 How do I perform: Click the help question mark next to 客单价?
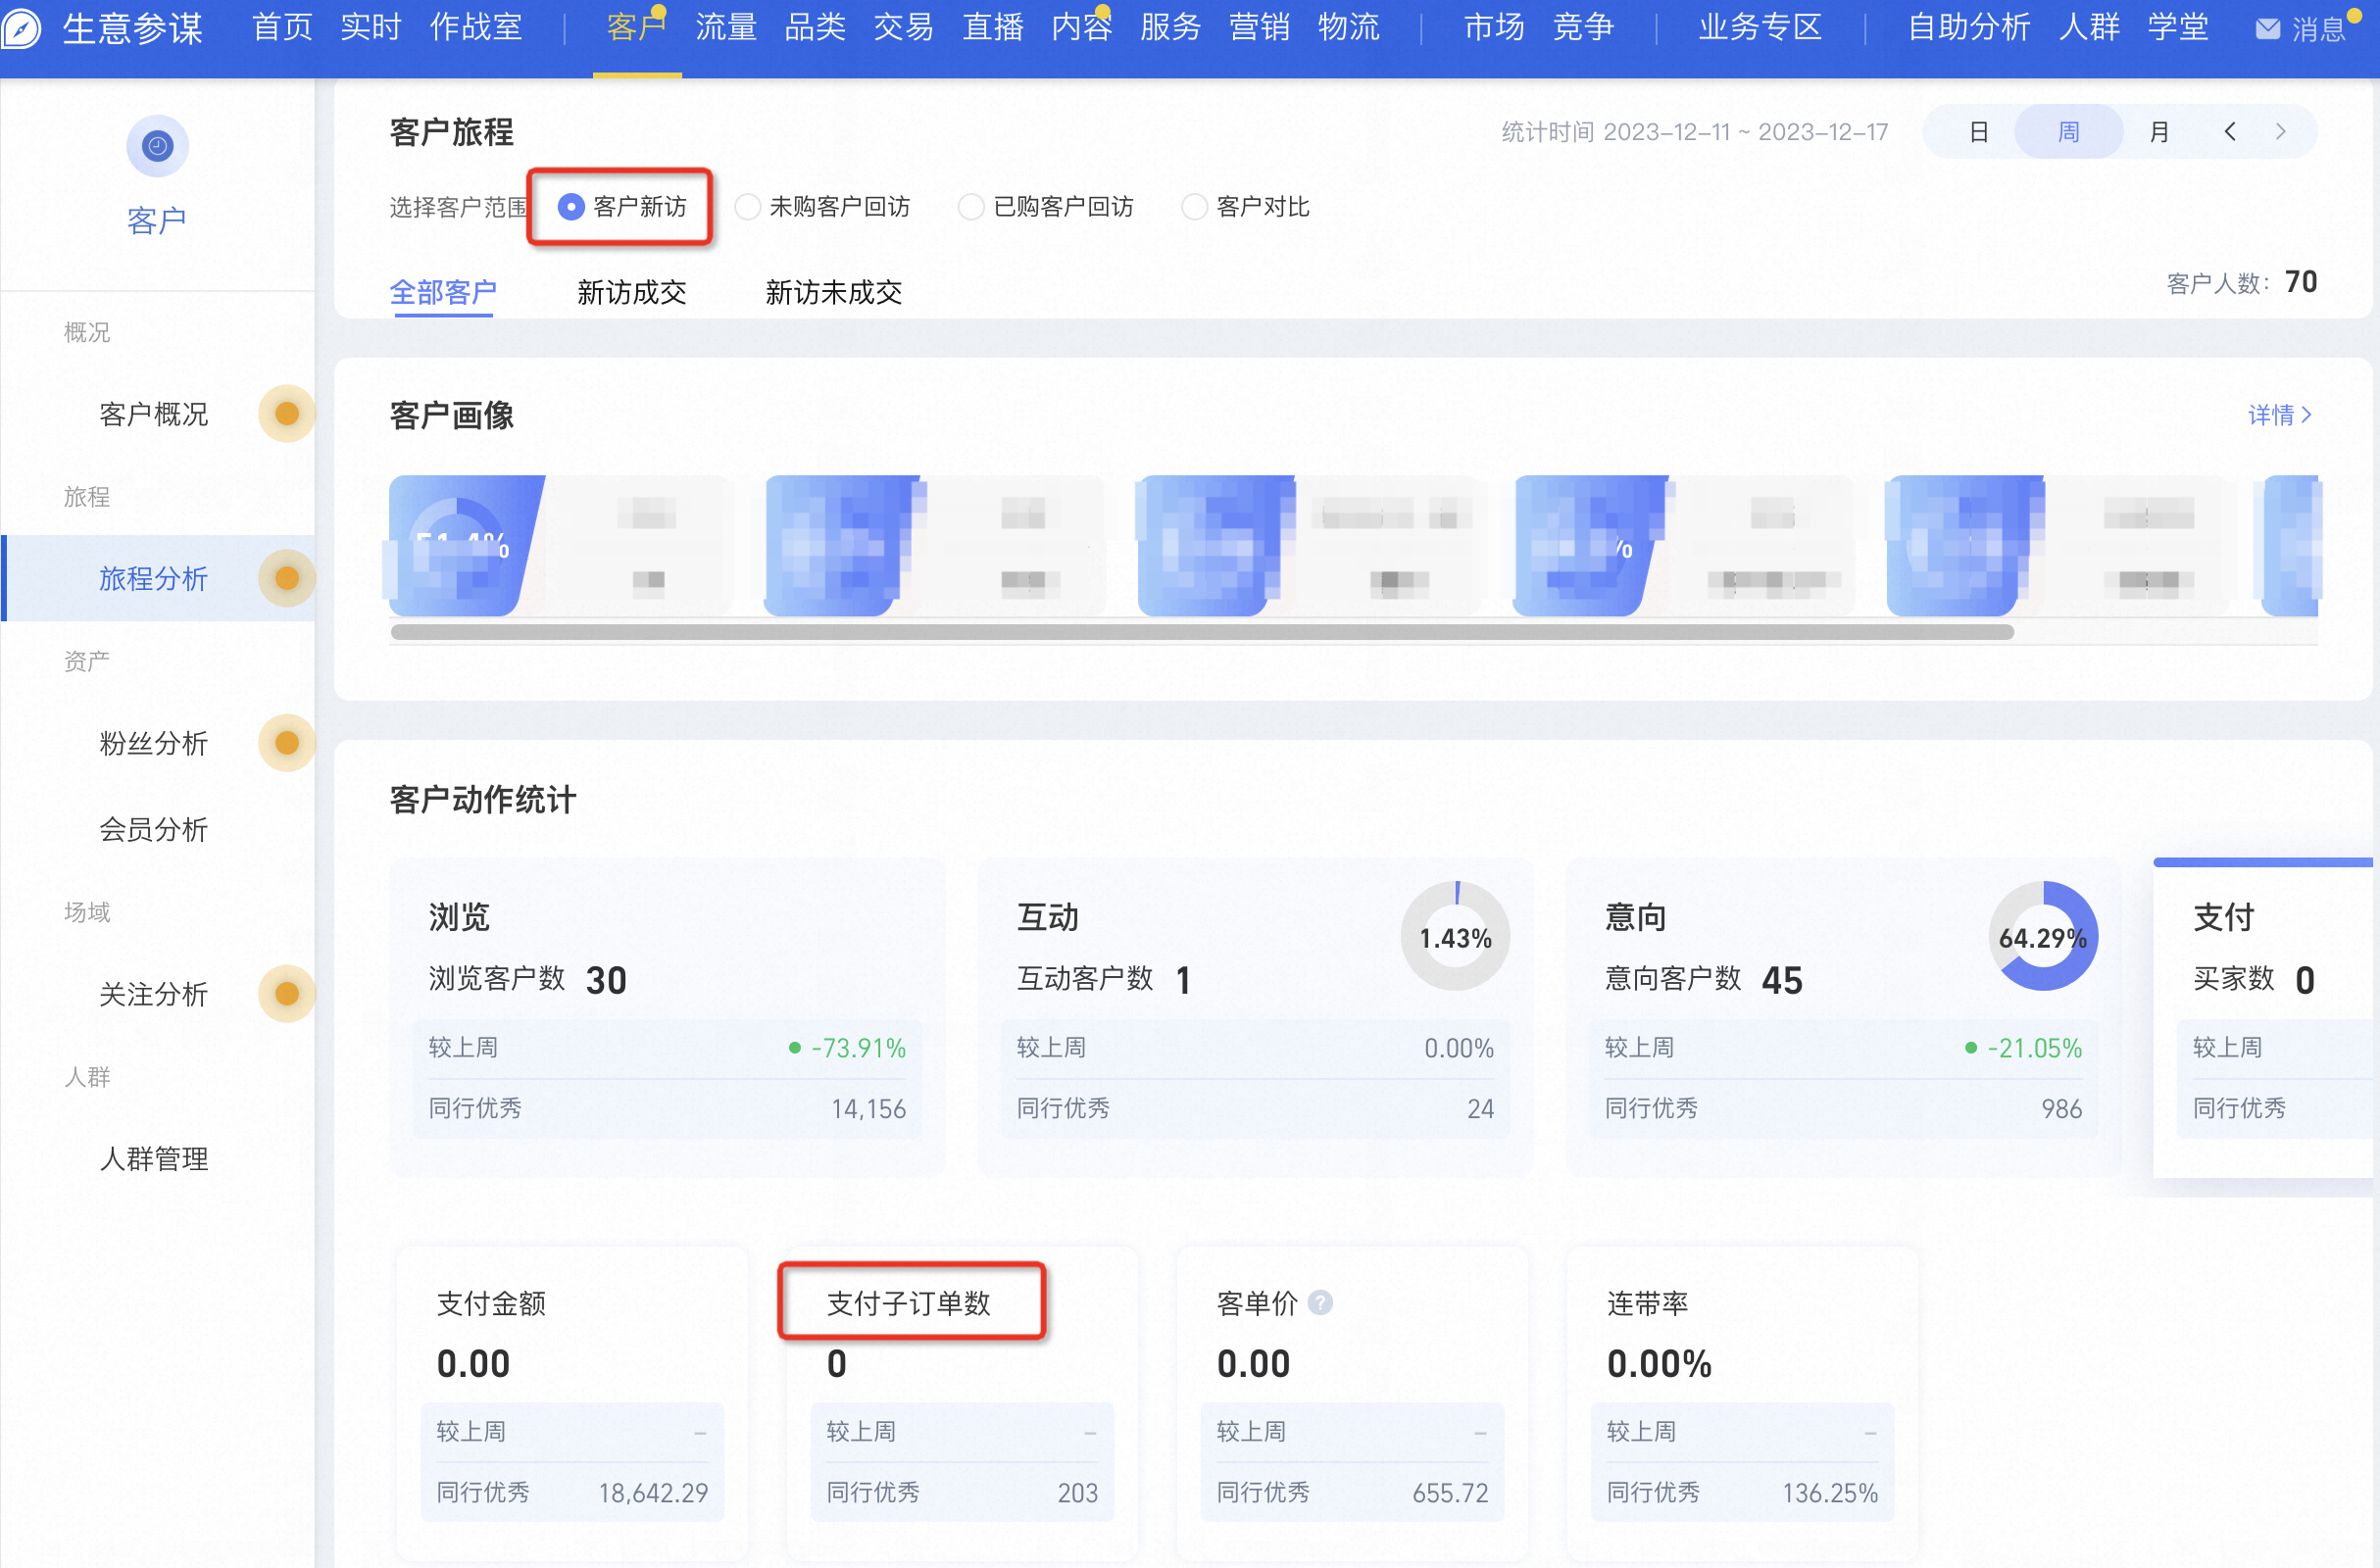pyautogui.click(x=1320, y=1302)
